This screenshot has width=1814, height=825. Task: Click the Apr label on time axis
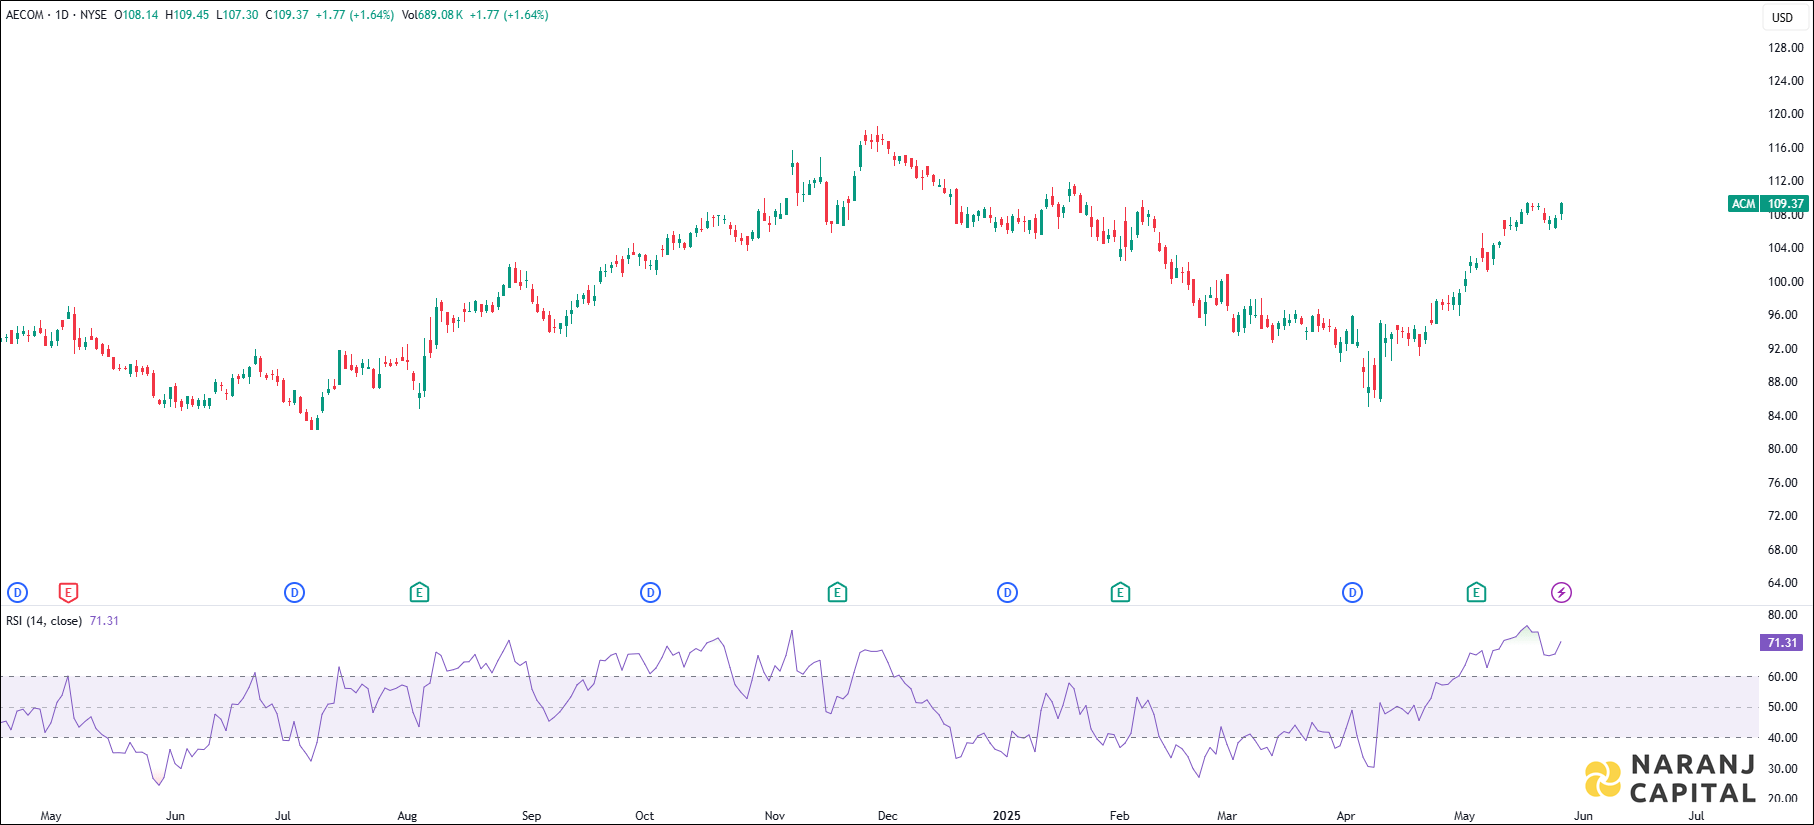point(1346,816)
